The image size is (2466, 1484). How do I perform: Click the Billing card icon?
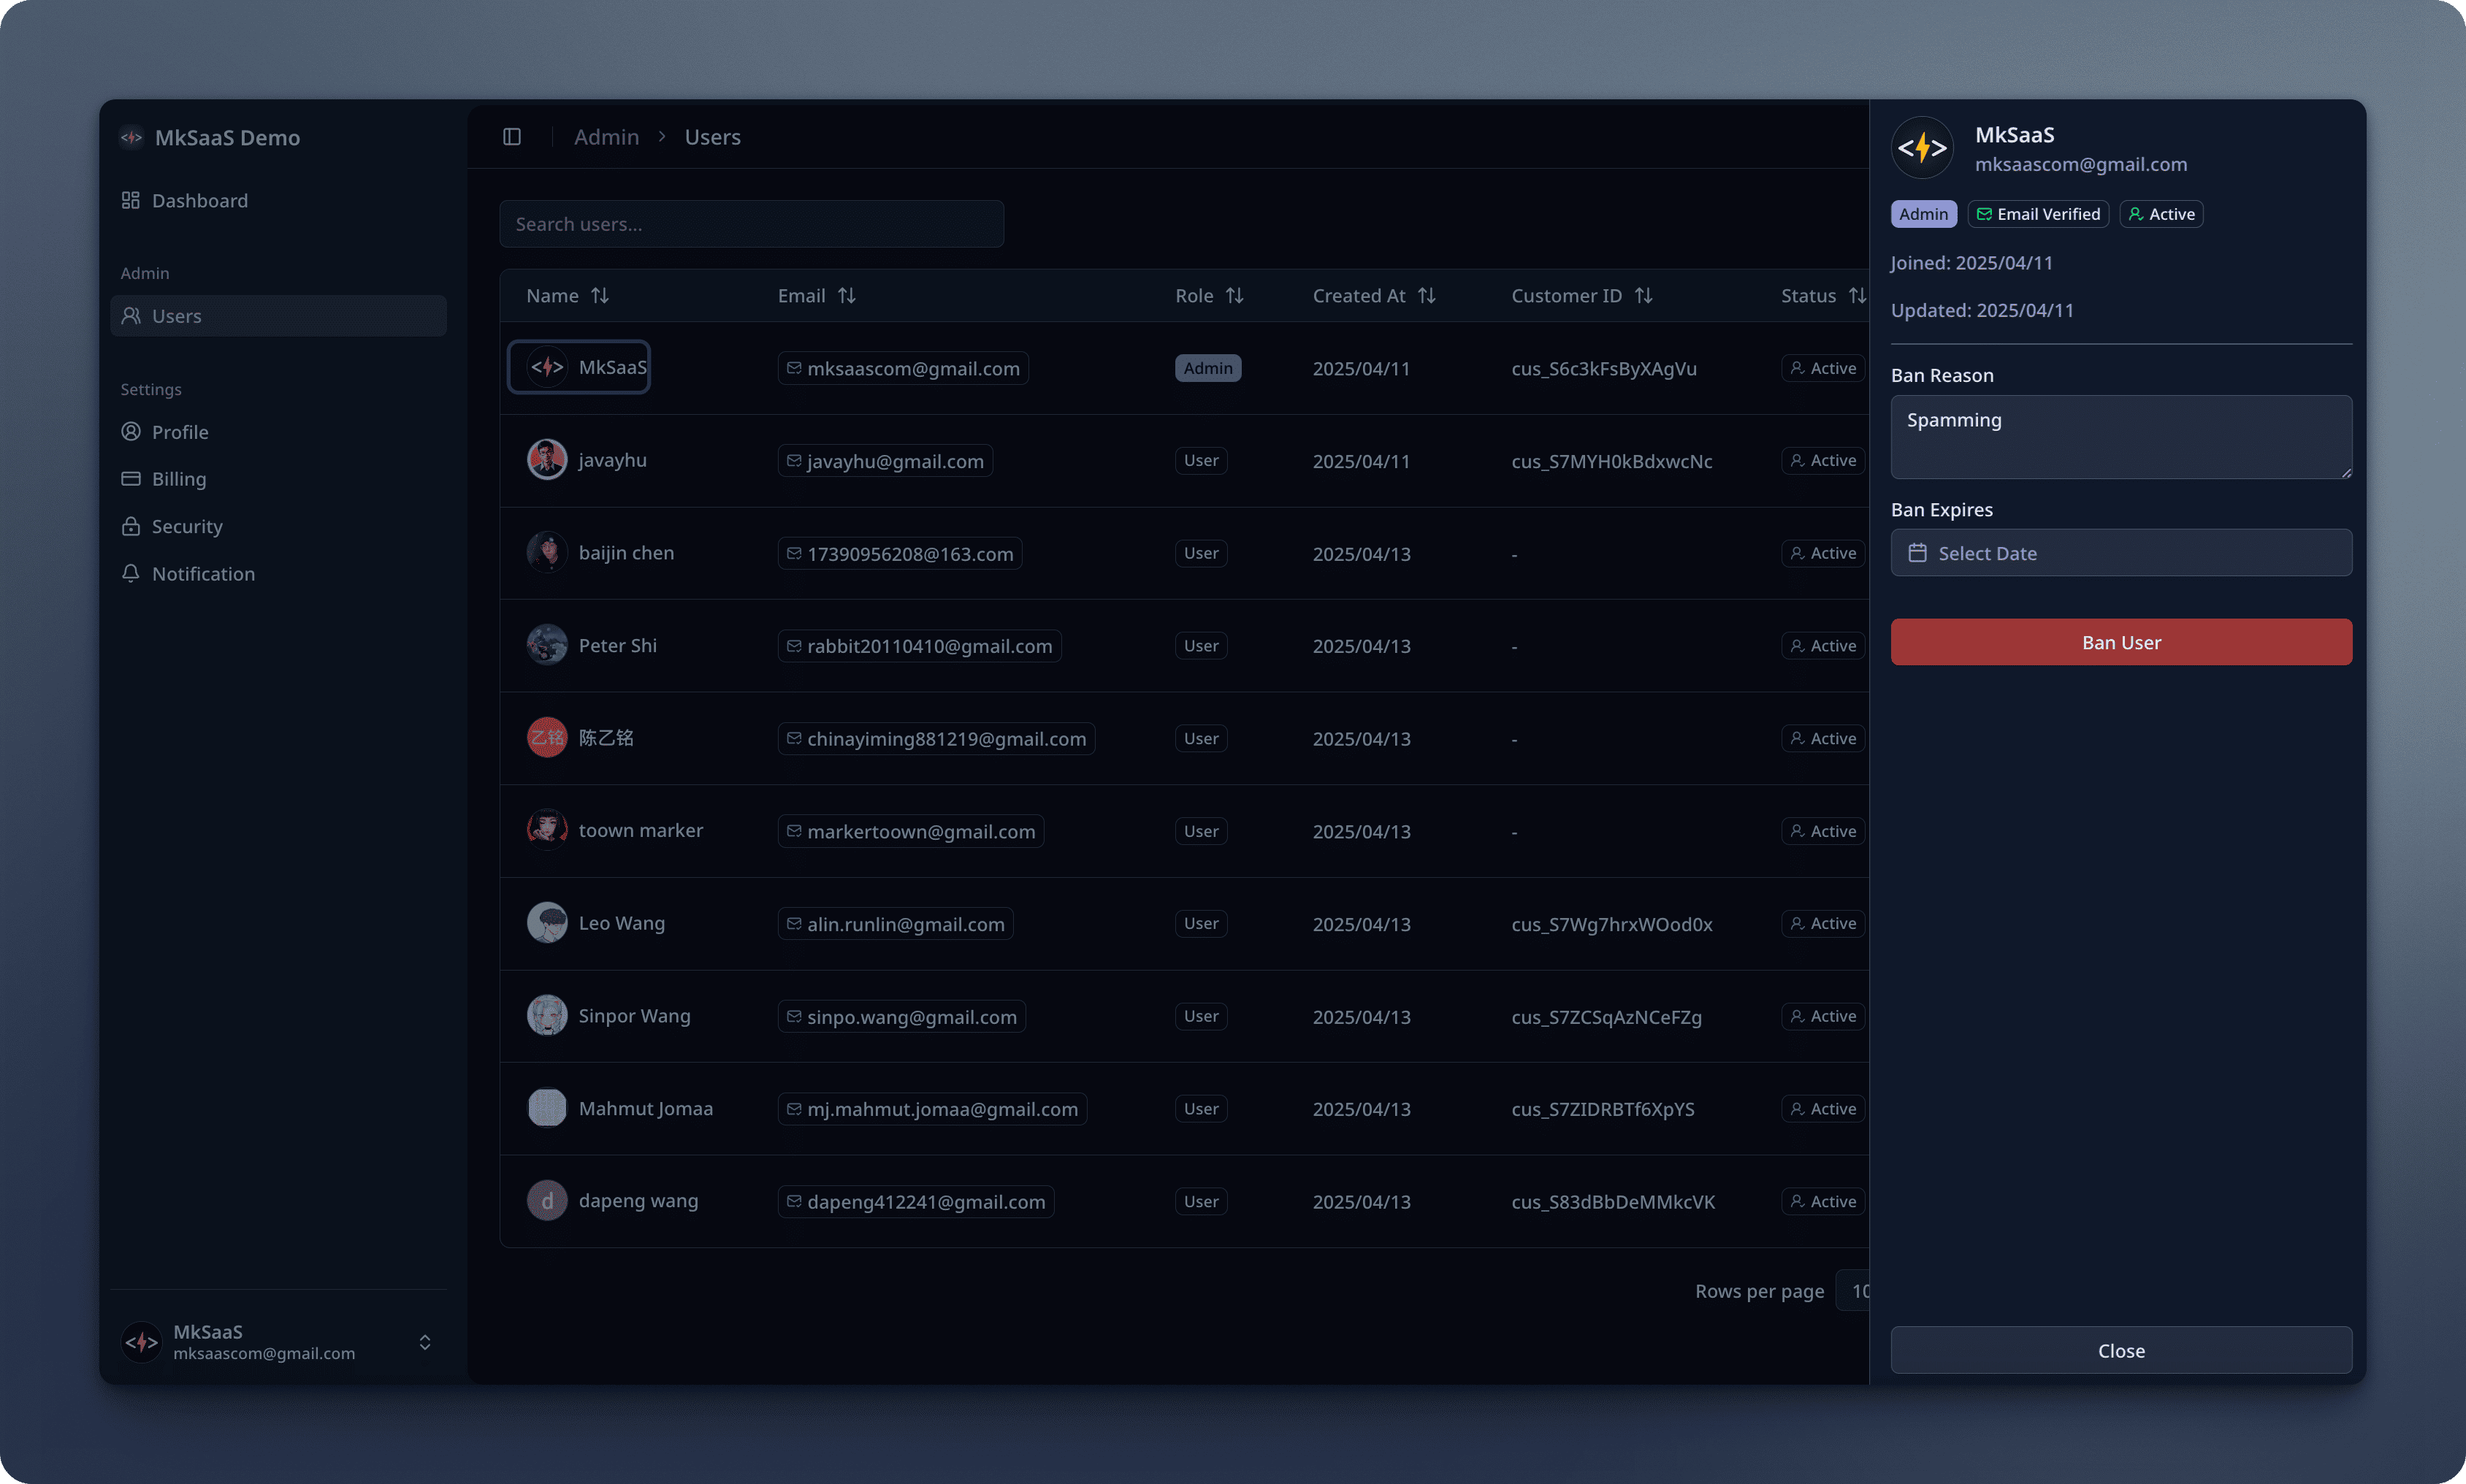pos(131,479)
